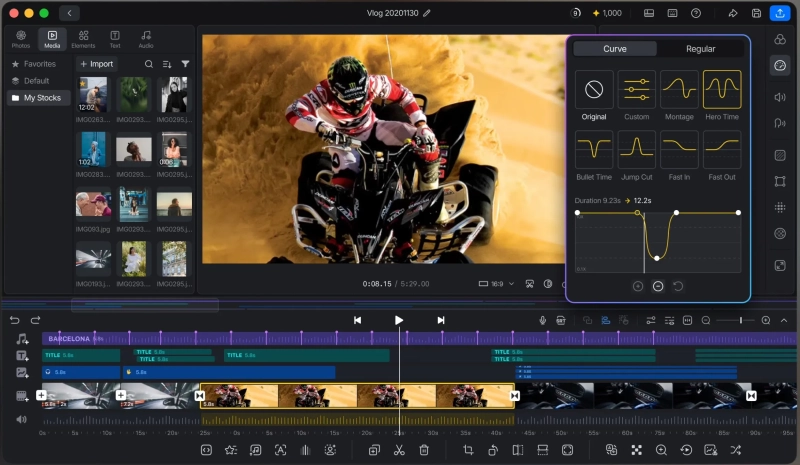Select the Hero Time speed curve preset
Viewport: 800px width, 465px height.
(x=721, y=89)
